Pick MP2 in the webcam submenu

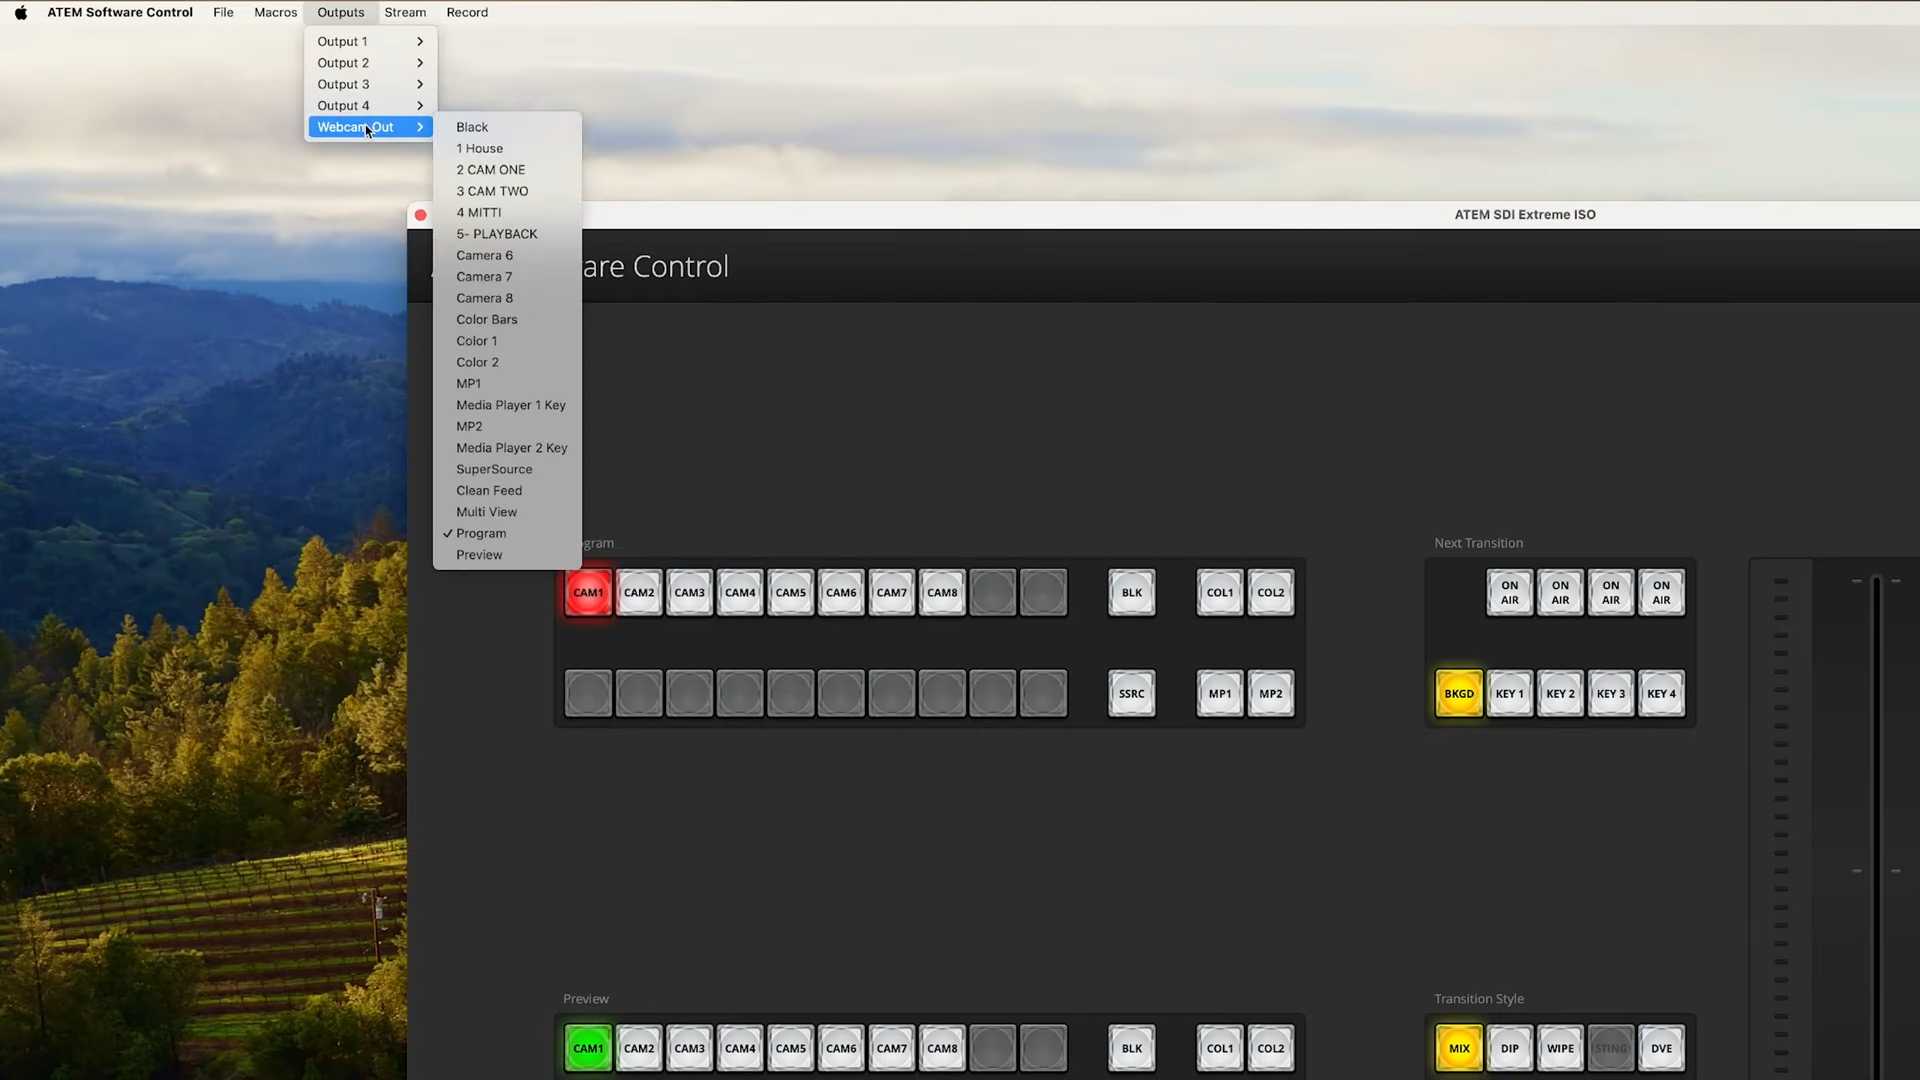click(507, 427)
